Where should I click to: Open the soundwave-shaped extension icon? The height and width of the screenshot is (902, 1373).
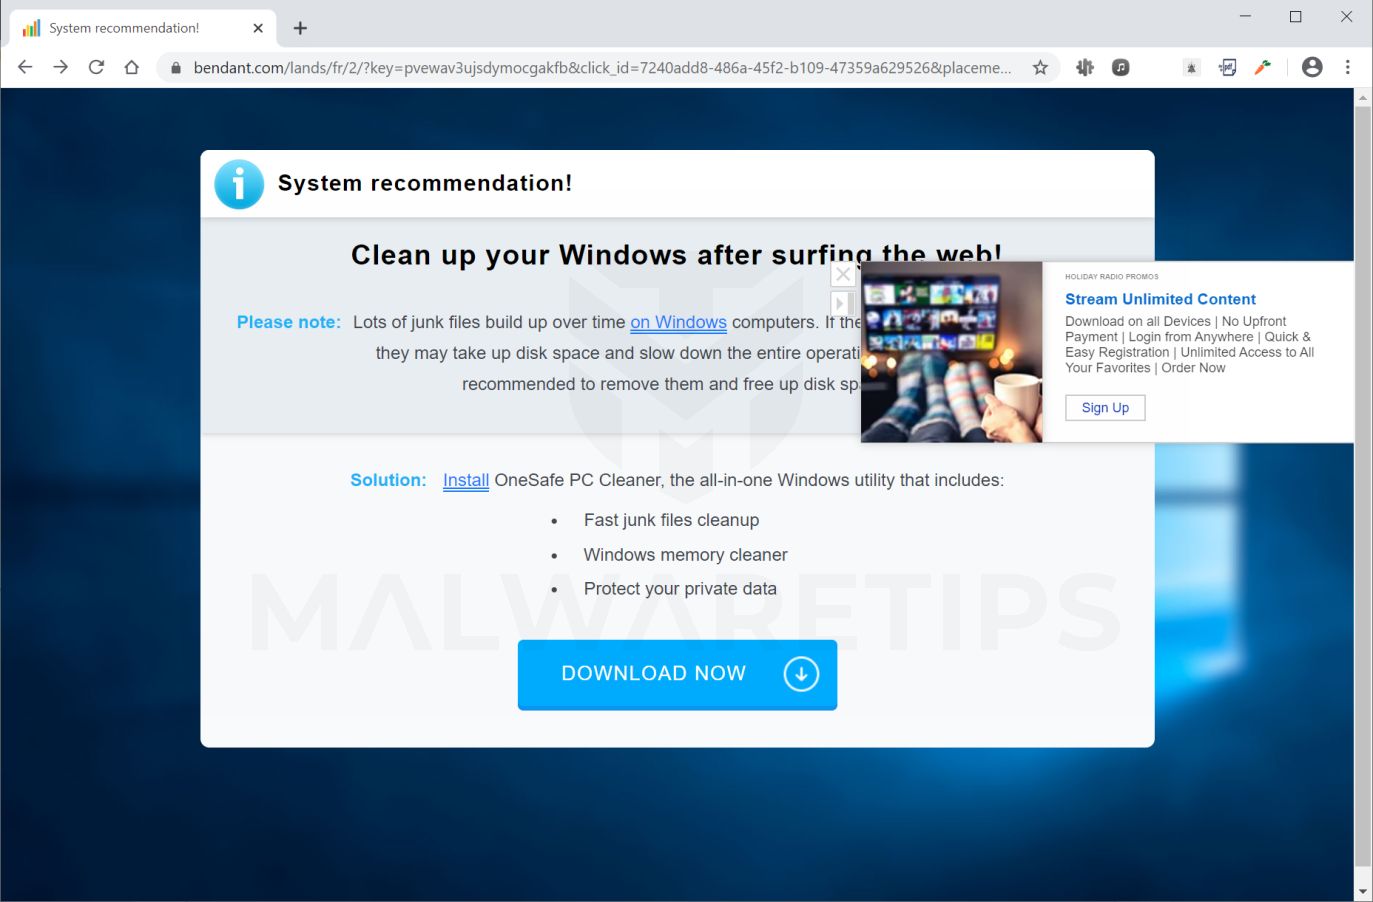(x=1085, y=67)
